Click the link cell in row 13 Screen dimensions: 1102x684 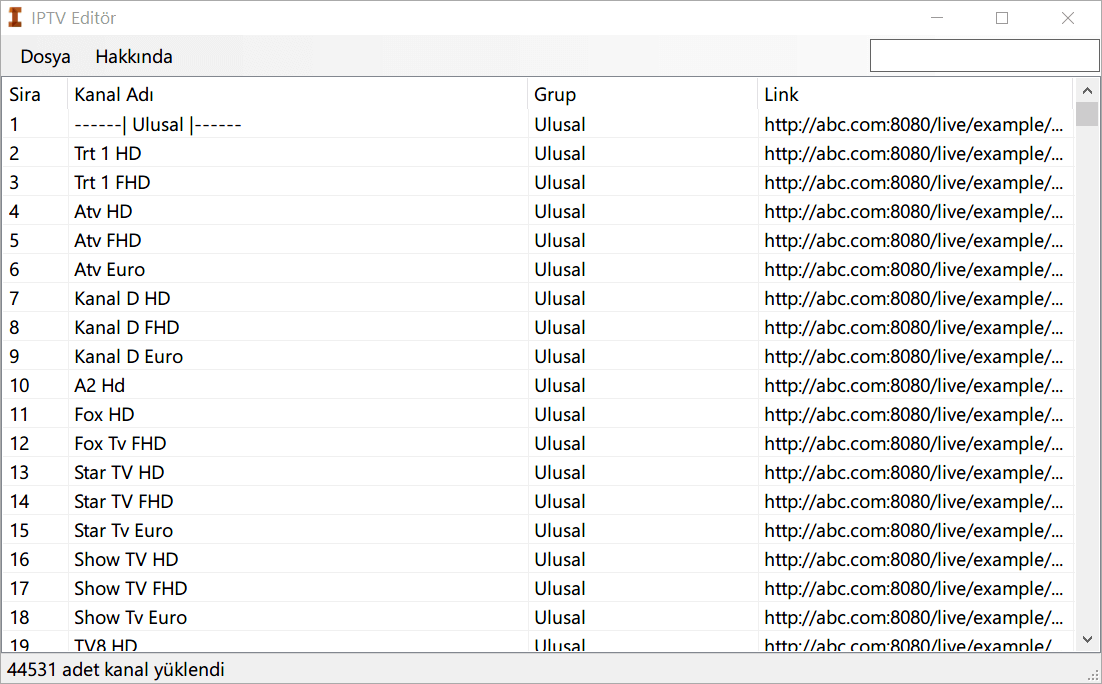tap(914, 472)
